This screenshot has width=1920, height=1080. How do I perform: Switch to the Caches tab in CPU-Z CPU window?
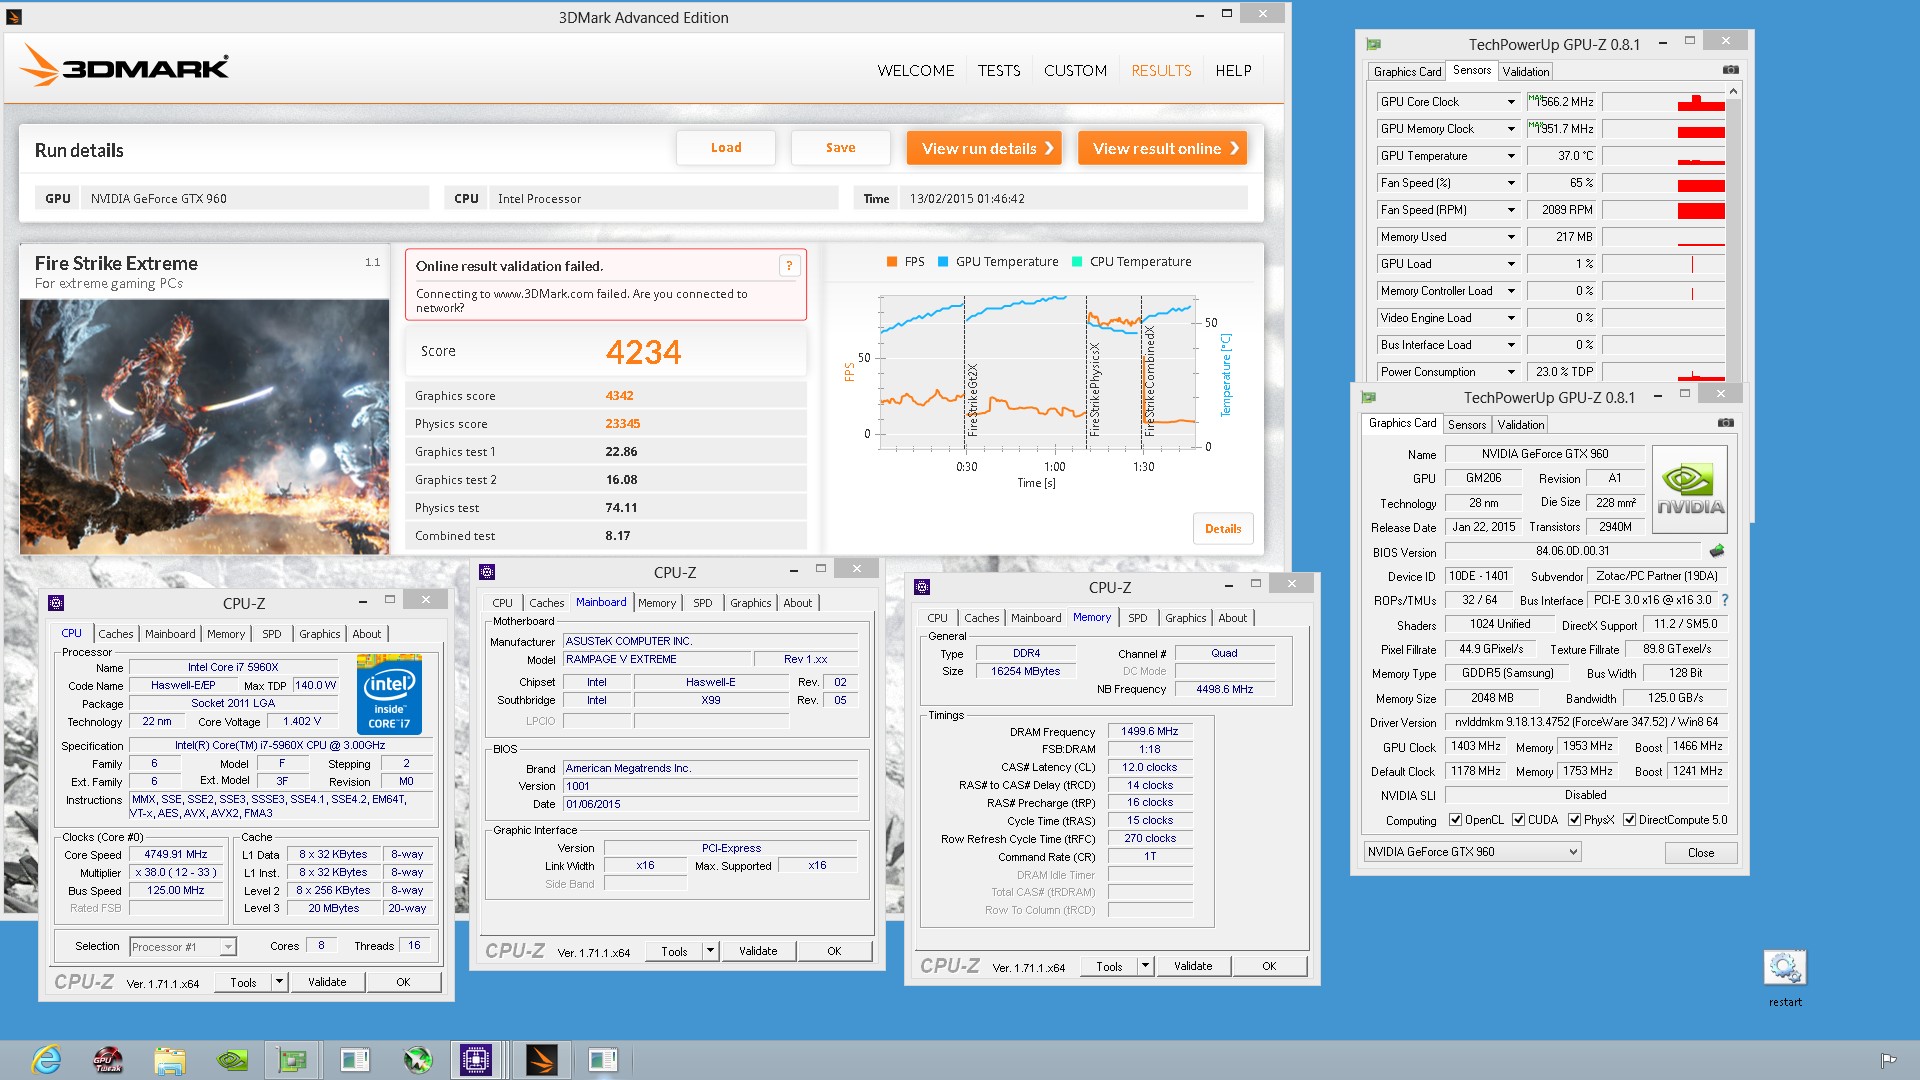click(x=115, y=634)
